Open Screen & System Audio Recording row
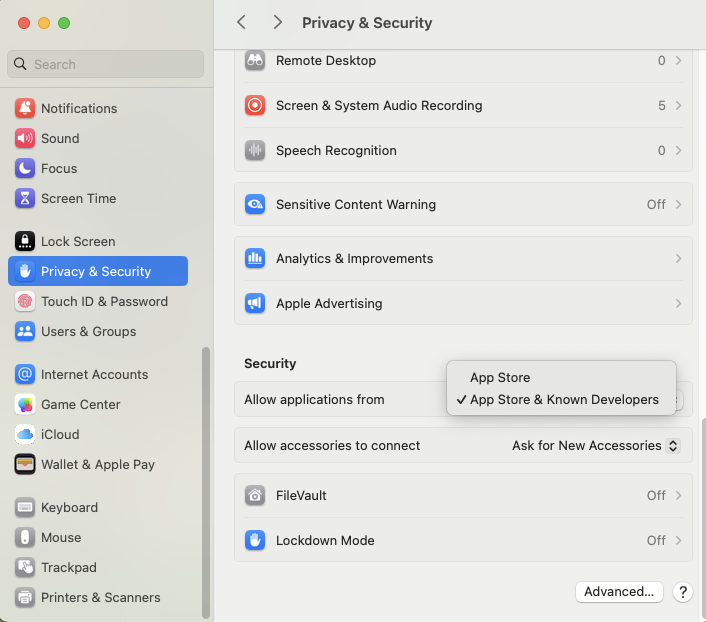Image resolution: width=706 pixels, height=622 pixels. (x=463, y=105)
